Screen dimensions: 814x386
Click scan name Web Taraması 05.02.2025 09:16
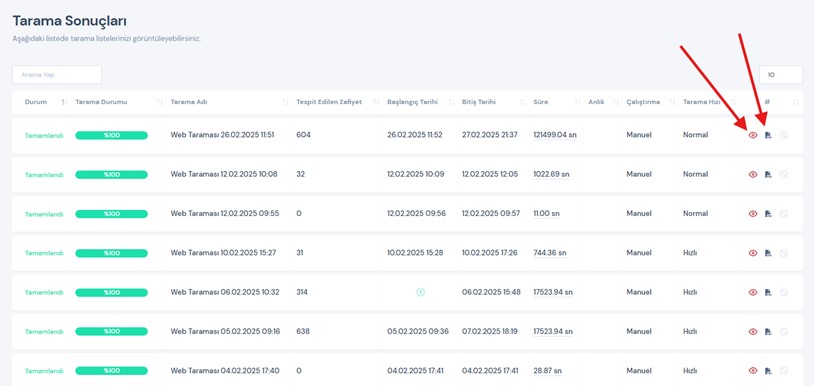pos(225,332)
